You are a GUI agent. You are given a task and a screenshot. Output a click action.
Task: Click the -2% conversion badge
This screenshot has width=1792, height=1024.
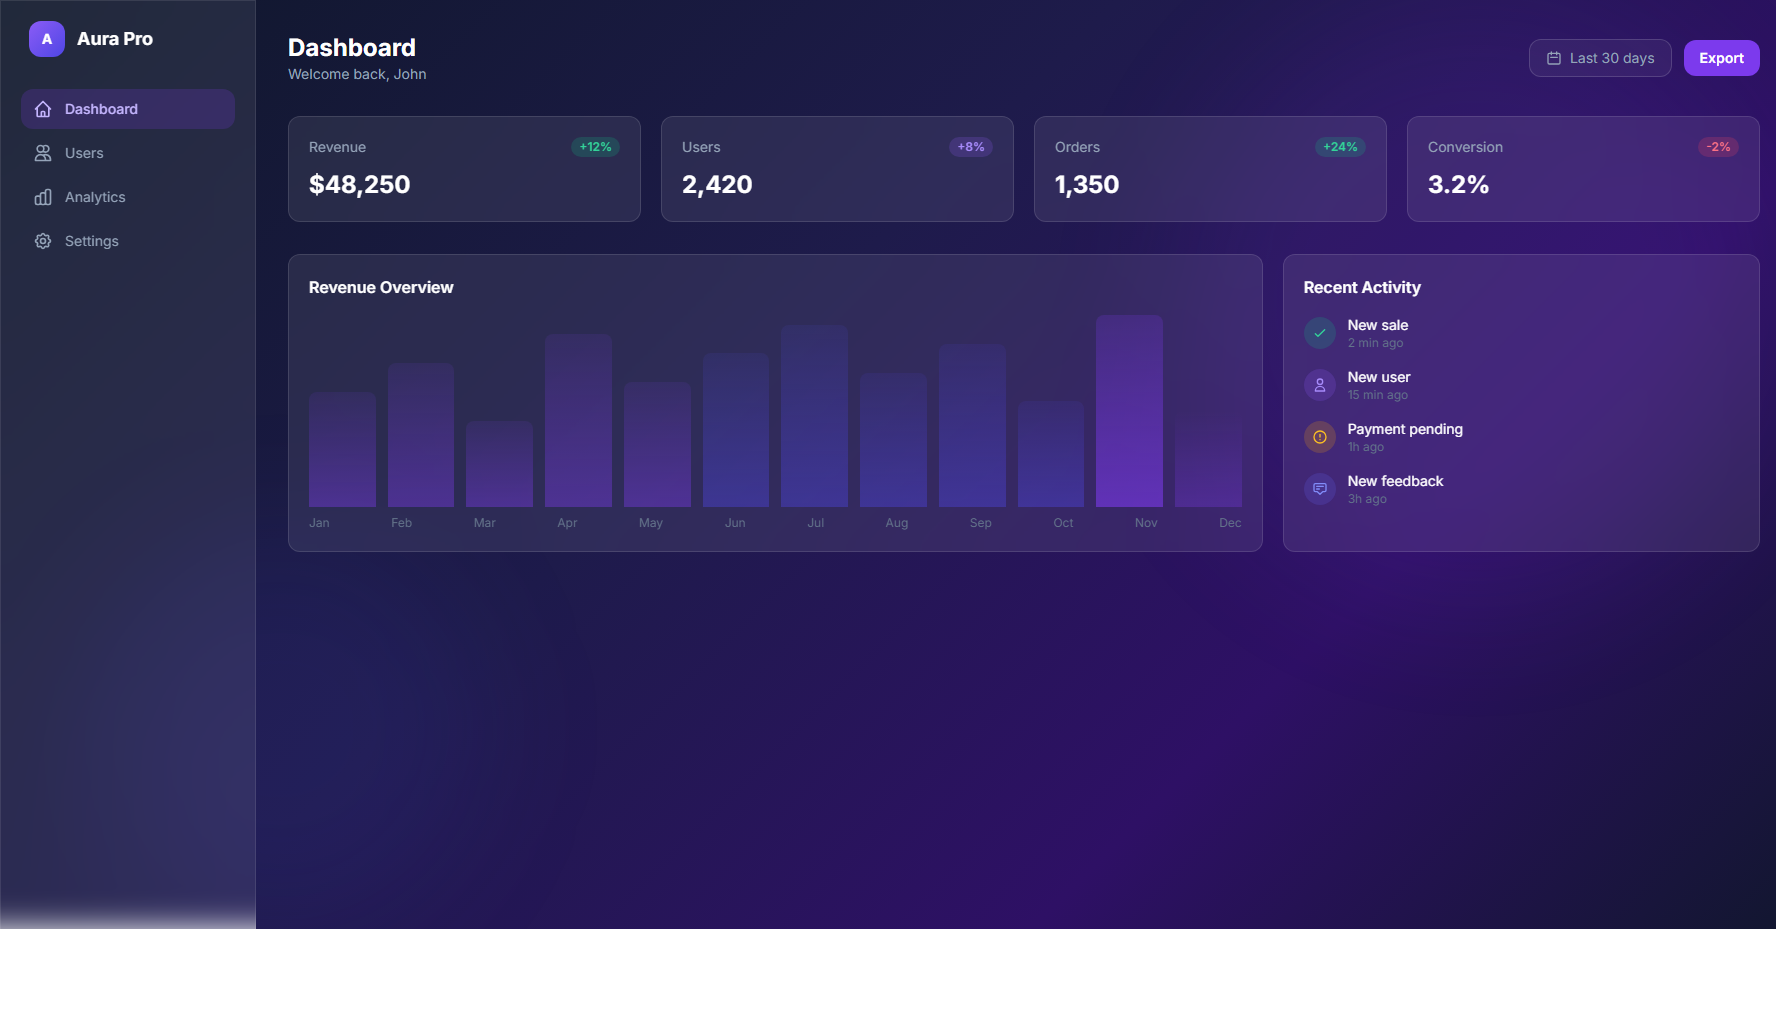coord(1718,147)
